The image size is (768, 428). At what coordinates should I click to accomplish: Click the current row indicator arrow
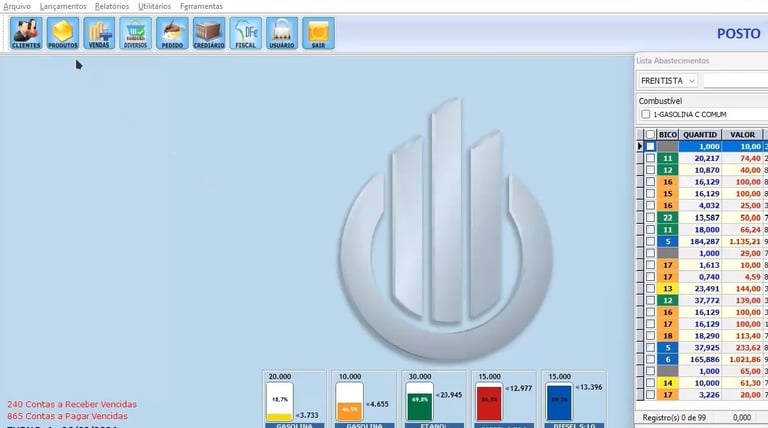pos(640,146)
